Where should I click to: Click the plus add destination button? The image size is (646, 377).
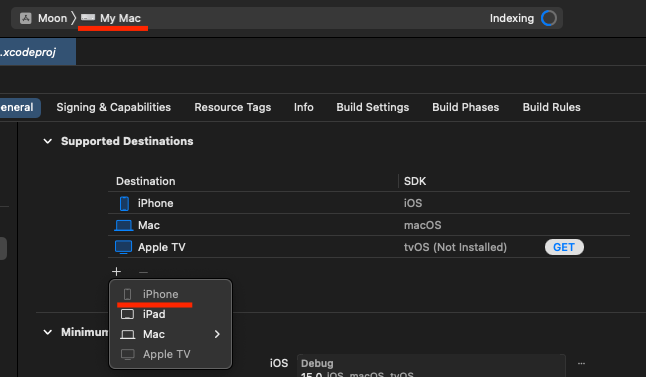pos(117,272)
